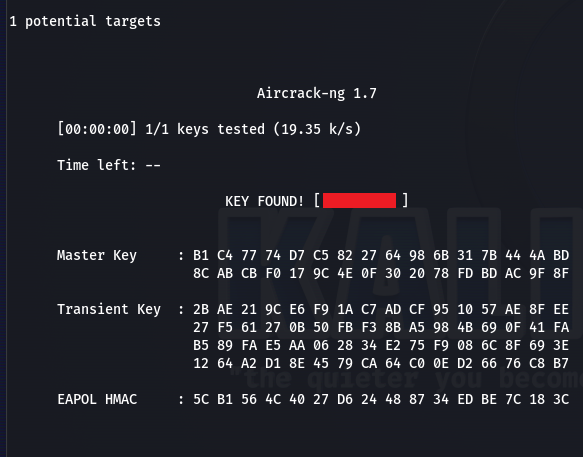
Task: Click the Time left text
Action: [109, 165]
